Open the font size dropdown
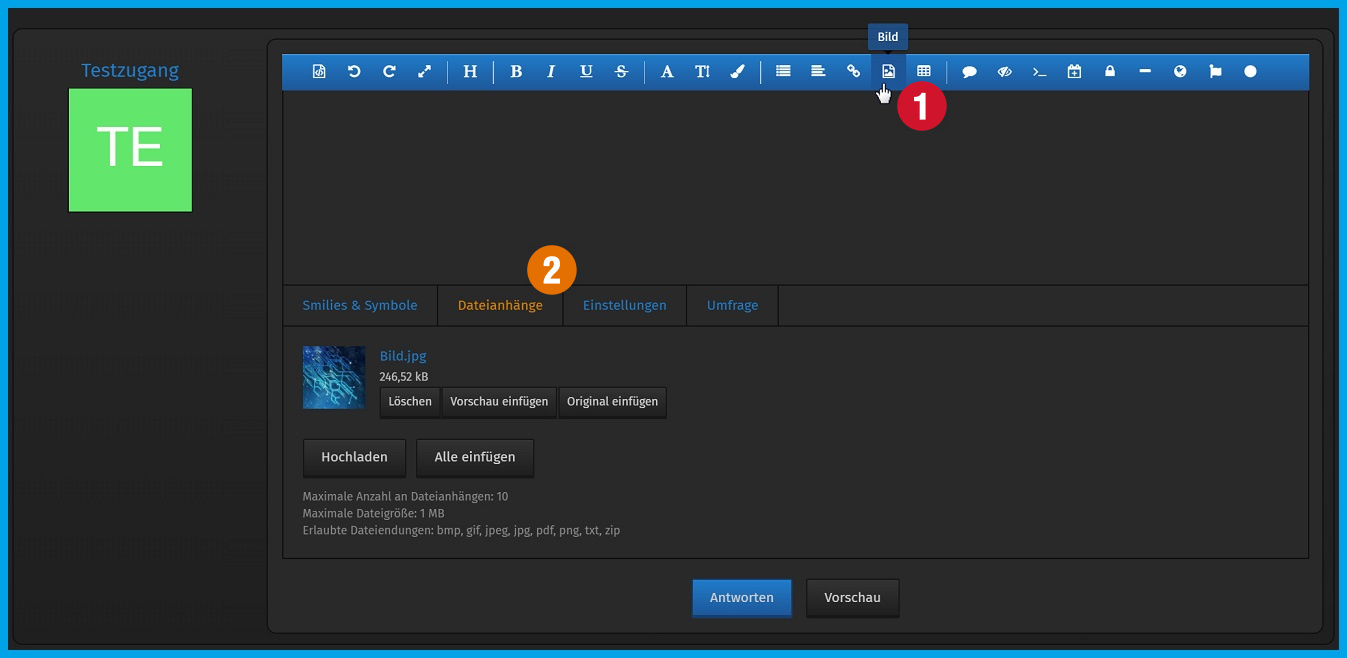This screenshot has width=1347, height=658. pyautogui.click(x=702, y=72)
